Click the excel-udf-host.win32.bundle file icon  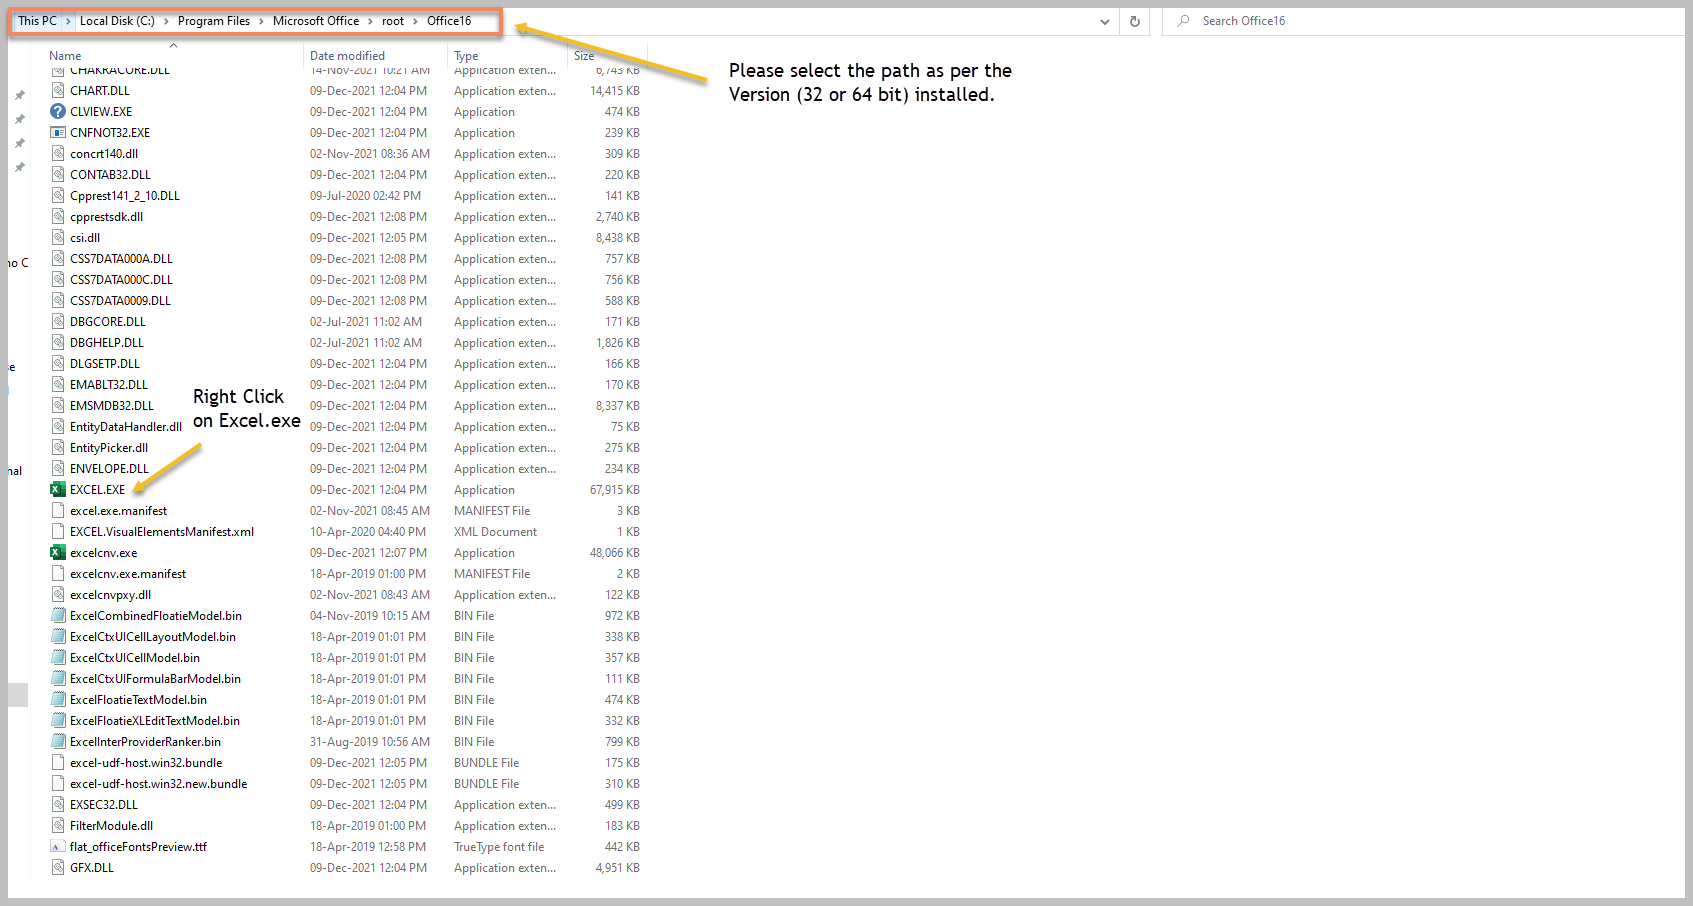(58, 763)
